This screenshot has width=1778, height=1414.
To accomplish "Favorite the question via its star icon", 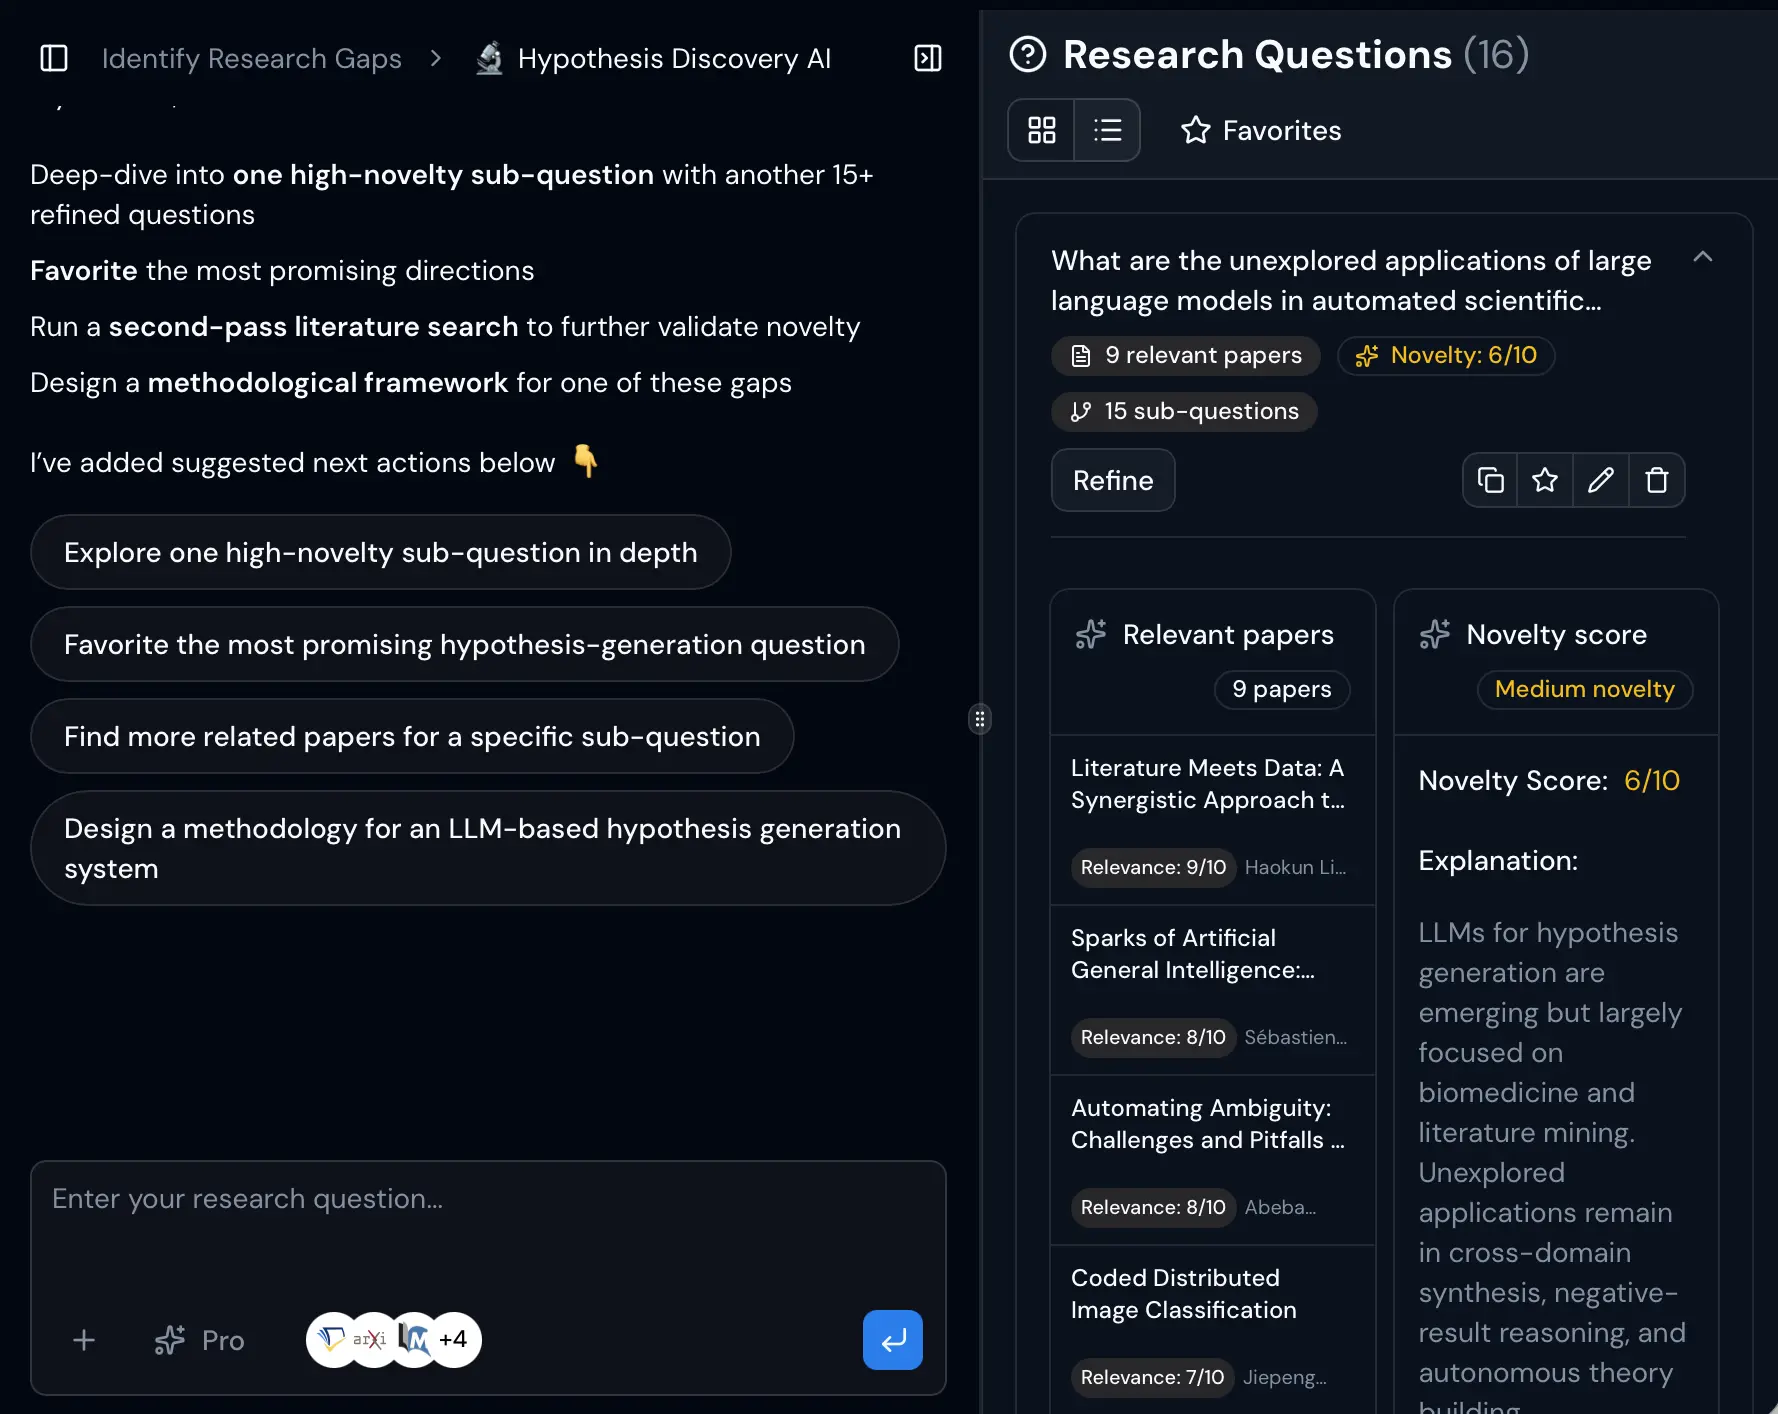I will [1545, 480].
